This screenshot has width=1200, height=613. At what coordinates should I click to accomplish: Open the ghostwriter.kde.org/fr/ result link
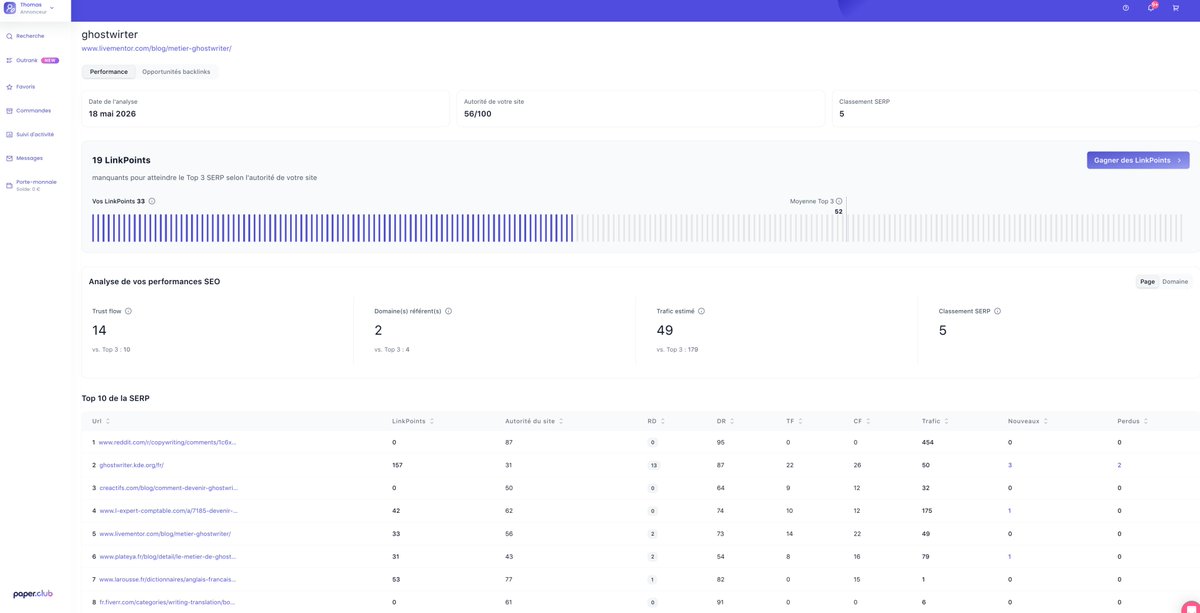(131, 465)
